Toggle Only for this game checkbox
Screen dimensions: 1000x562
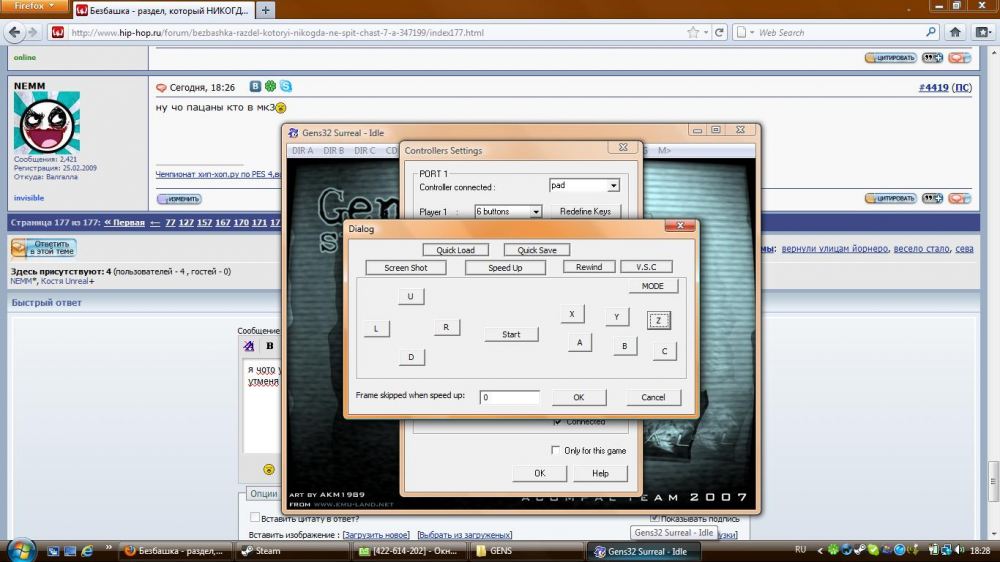[555, 450]
